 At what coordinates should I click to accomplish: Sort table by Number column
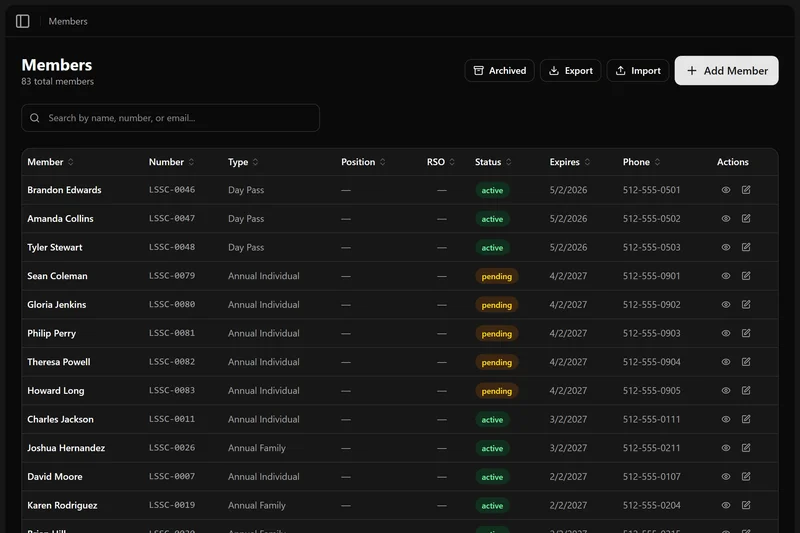[171, 162]
